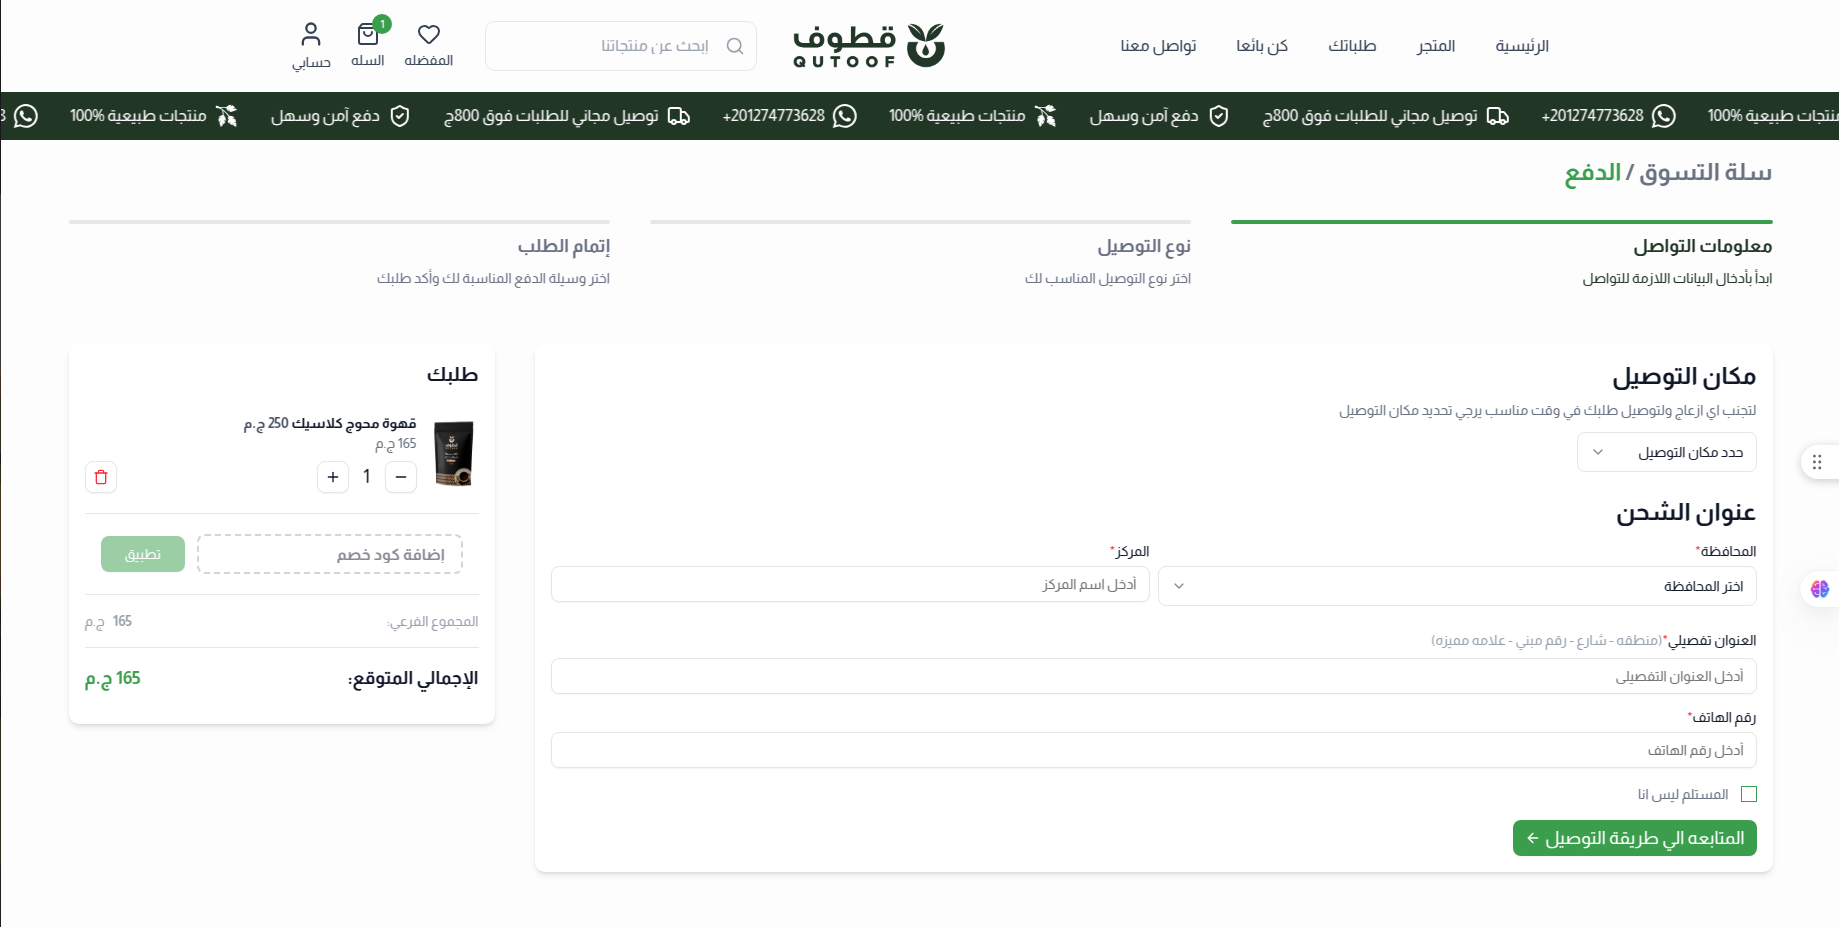Click the coffee product thumbnail image

pos(454,453)
